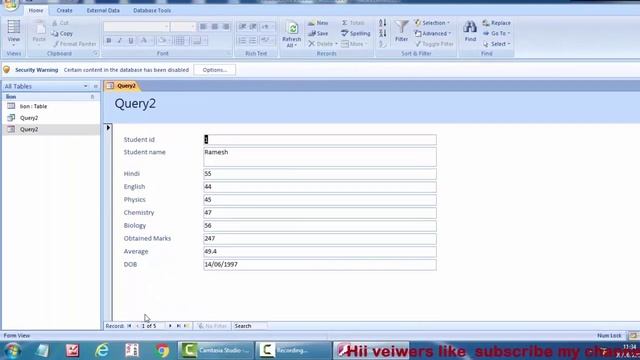Click the security warning Options button

click(215, 70)
